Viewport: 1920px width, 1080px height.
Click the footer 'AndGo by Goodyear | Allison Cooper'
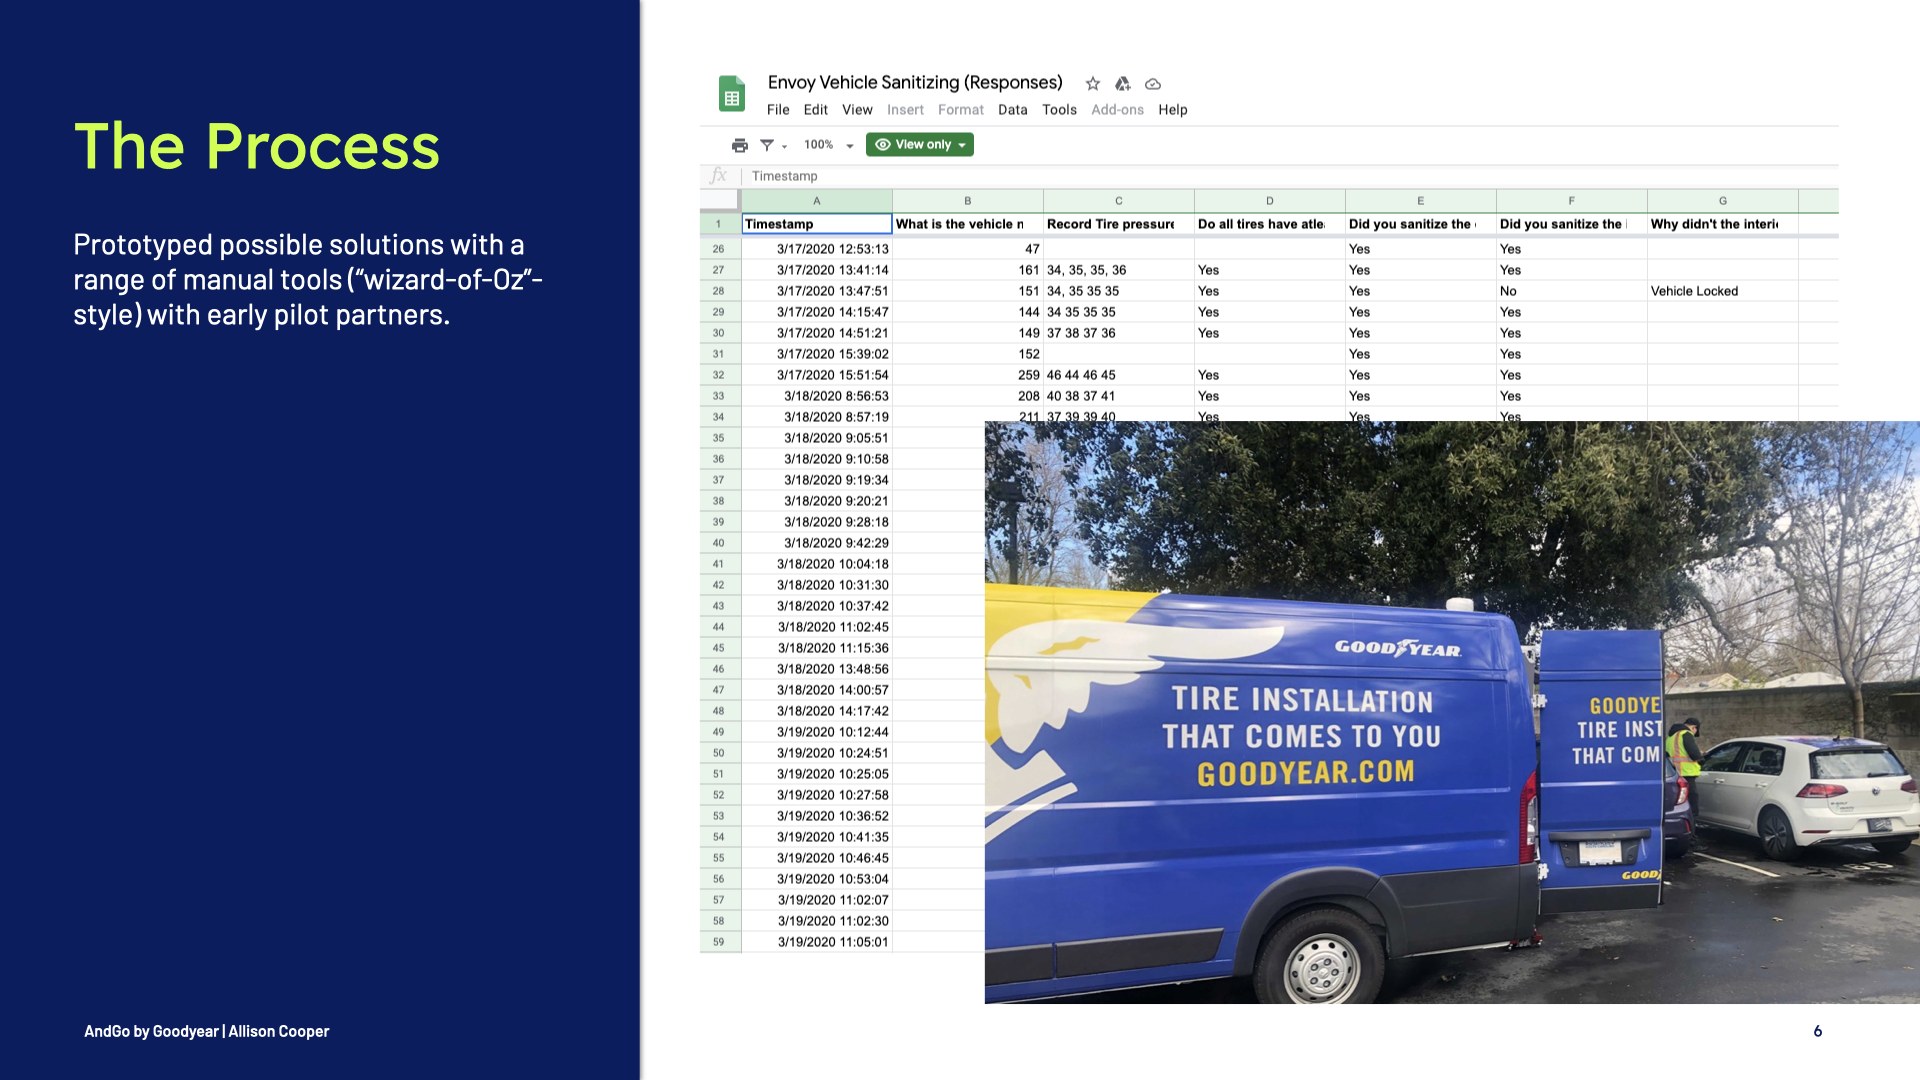point(207,1031)
